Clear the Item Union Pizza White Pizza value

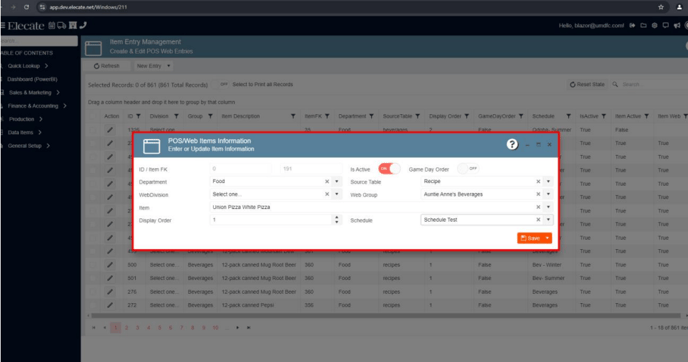[538, 207]
